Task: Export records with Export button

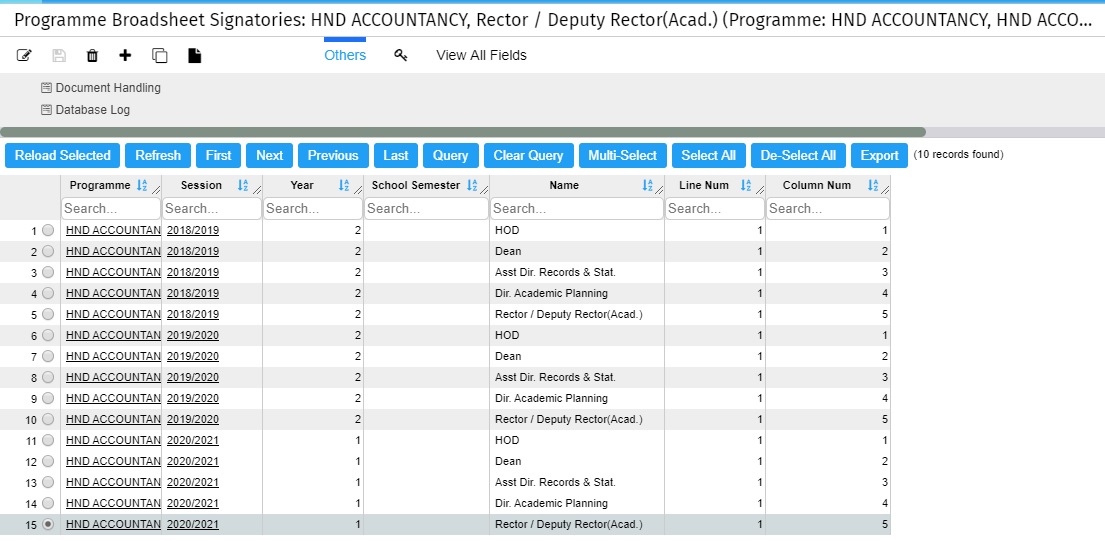Action: point(879,156)
